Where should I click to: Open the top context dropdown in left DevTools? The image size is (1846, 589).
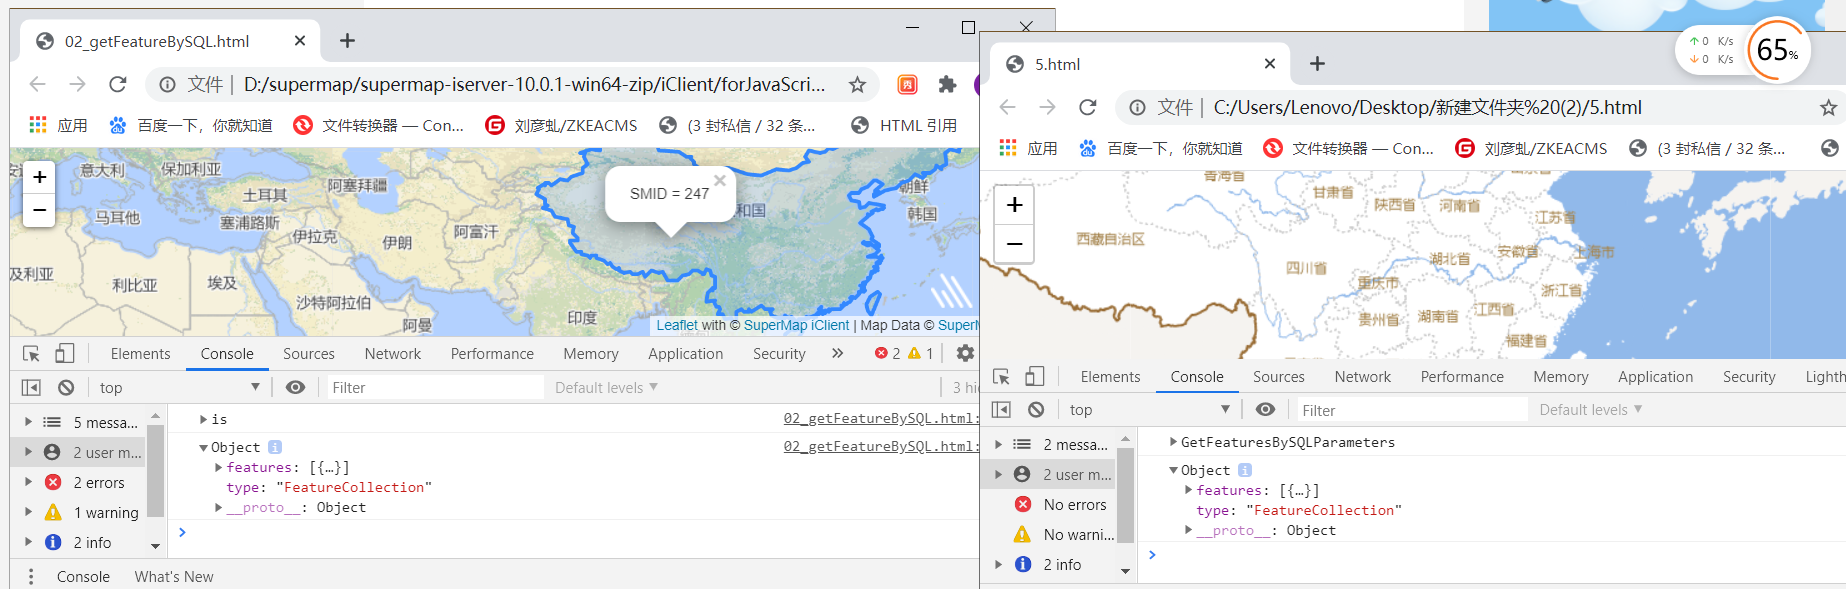tap(180, 387)
